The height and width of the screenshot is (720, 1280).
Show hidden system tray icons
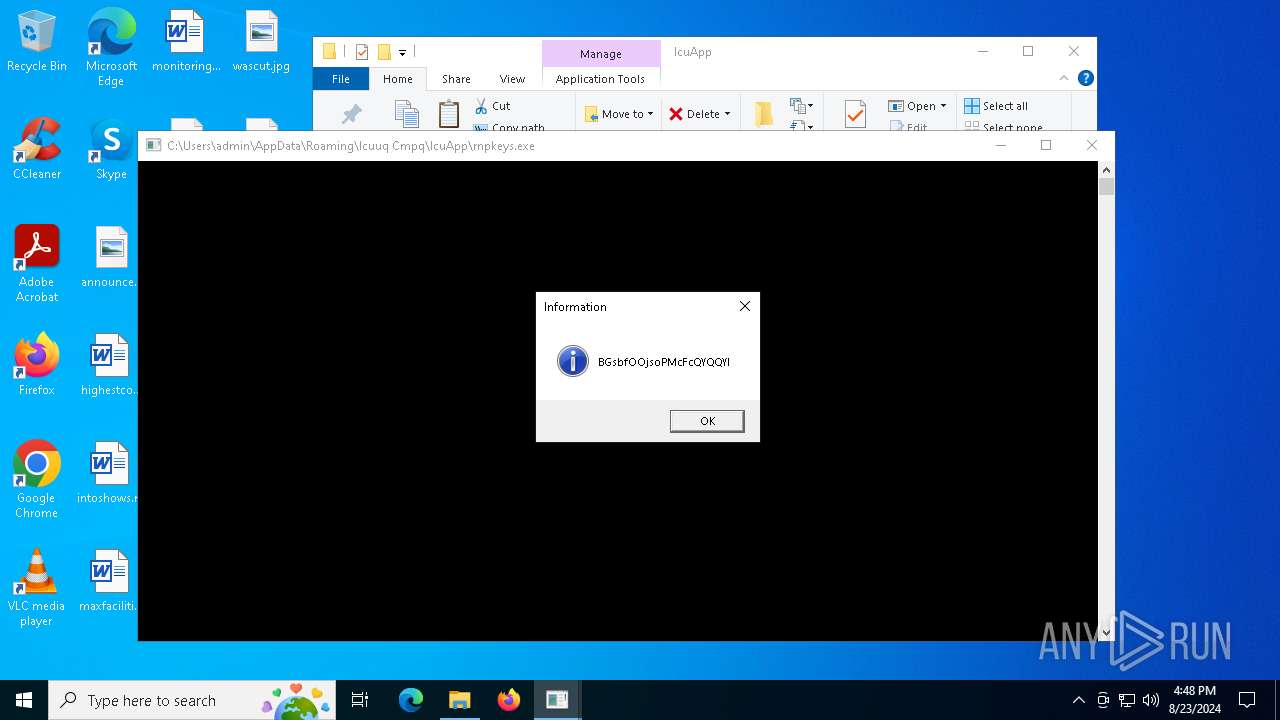(1078, 700)
